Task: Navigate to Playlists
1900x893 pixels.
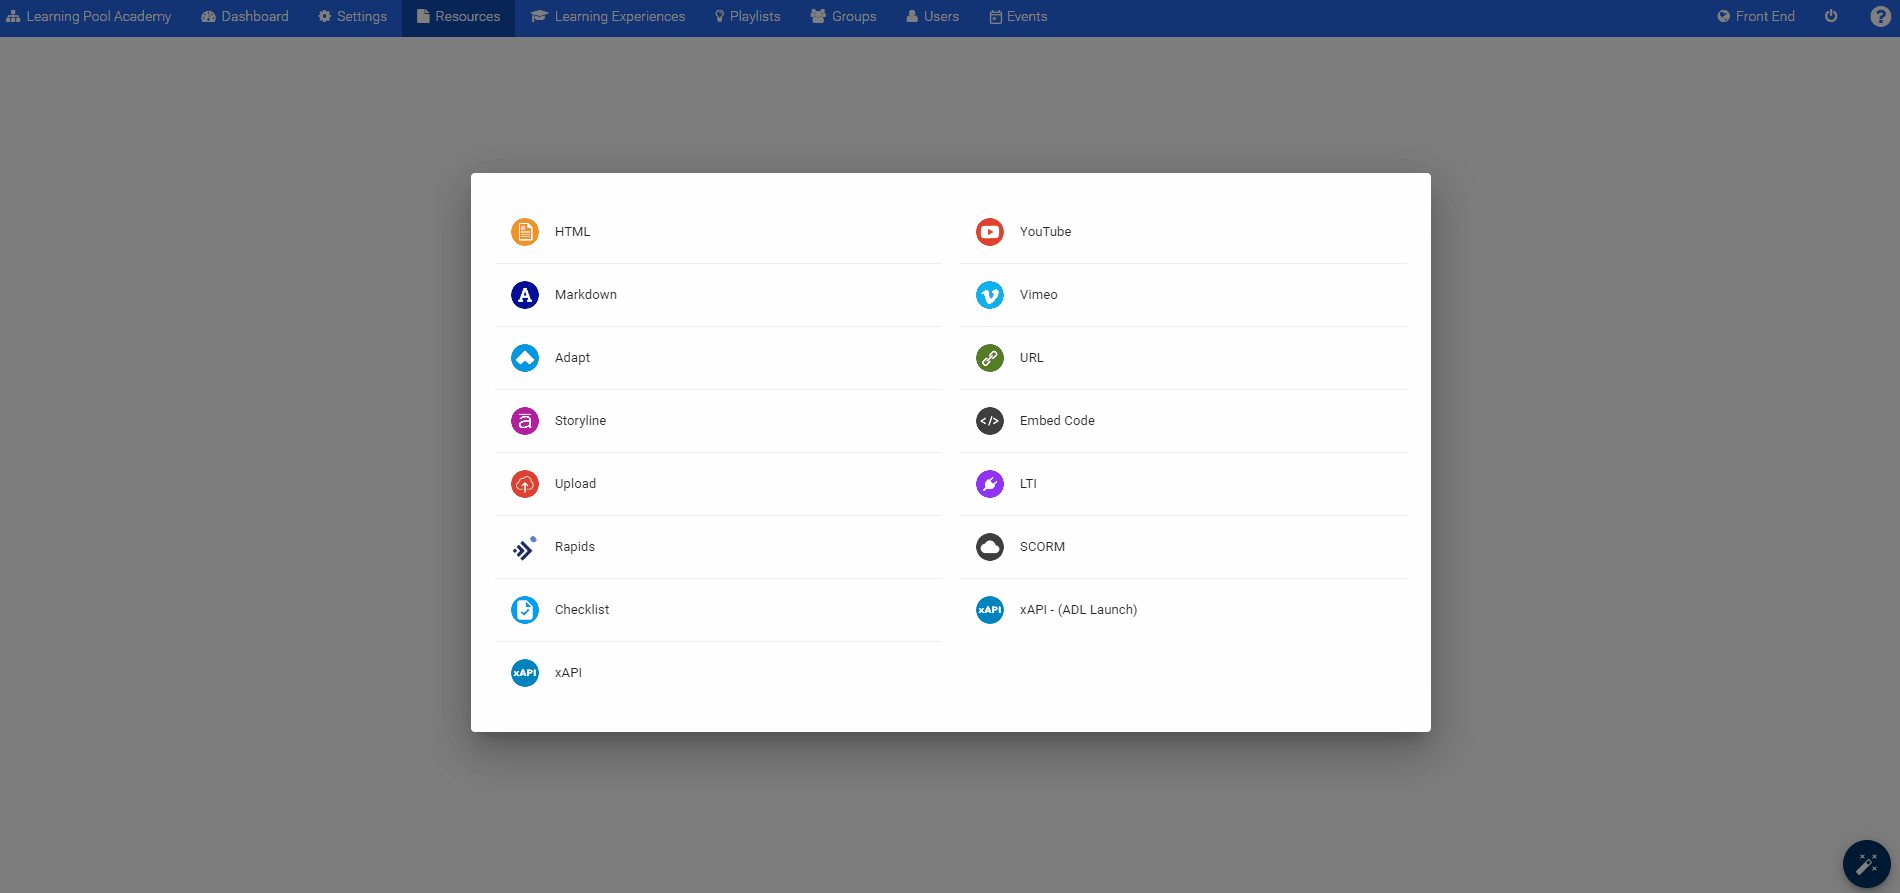Action: 747,17
